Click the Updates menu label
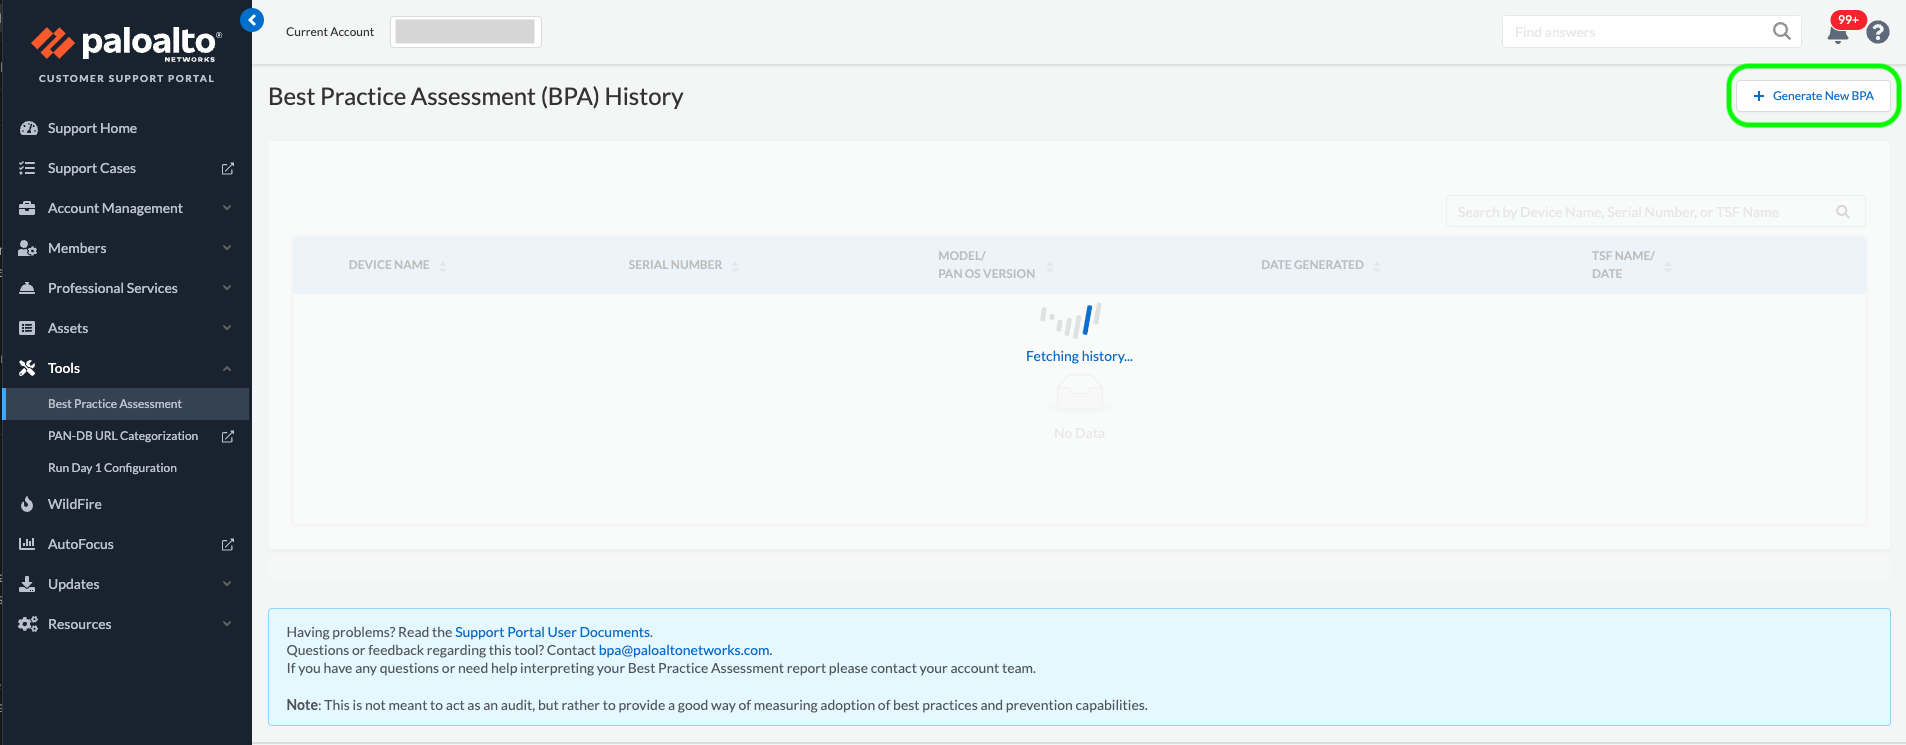 click(x=73, y=584)
